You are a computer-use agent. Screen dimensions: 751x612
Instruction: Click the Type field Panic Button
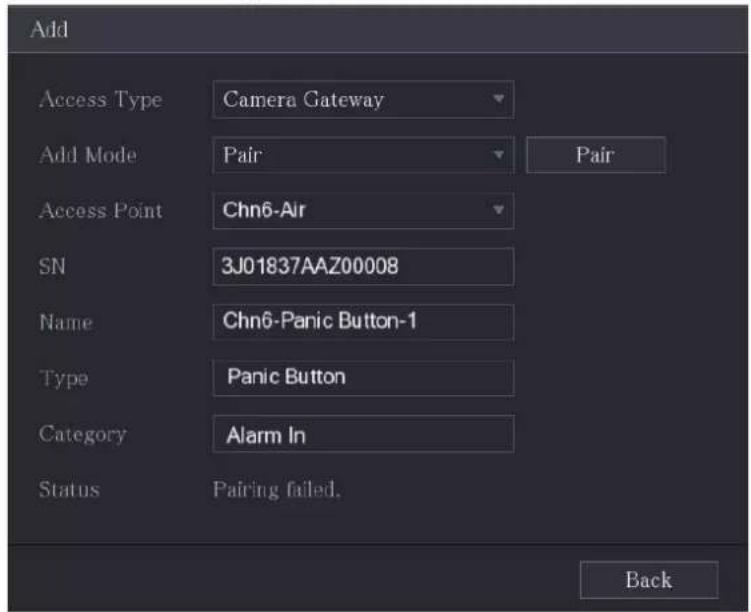363,378
